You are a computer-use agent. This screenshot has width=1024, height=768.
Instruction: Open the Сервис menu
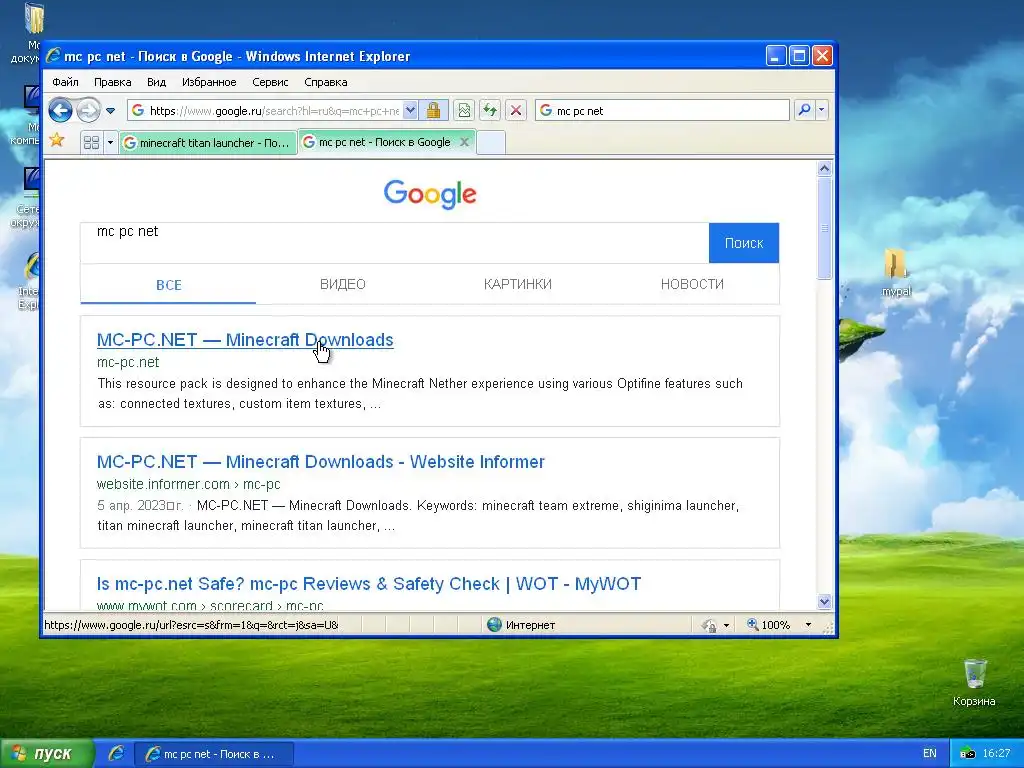(x=270, y=82)
